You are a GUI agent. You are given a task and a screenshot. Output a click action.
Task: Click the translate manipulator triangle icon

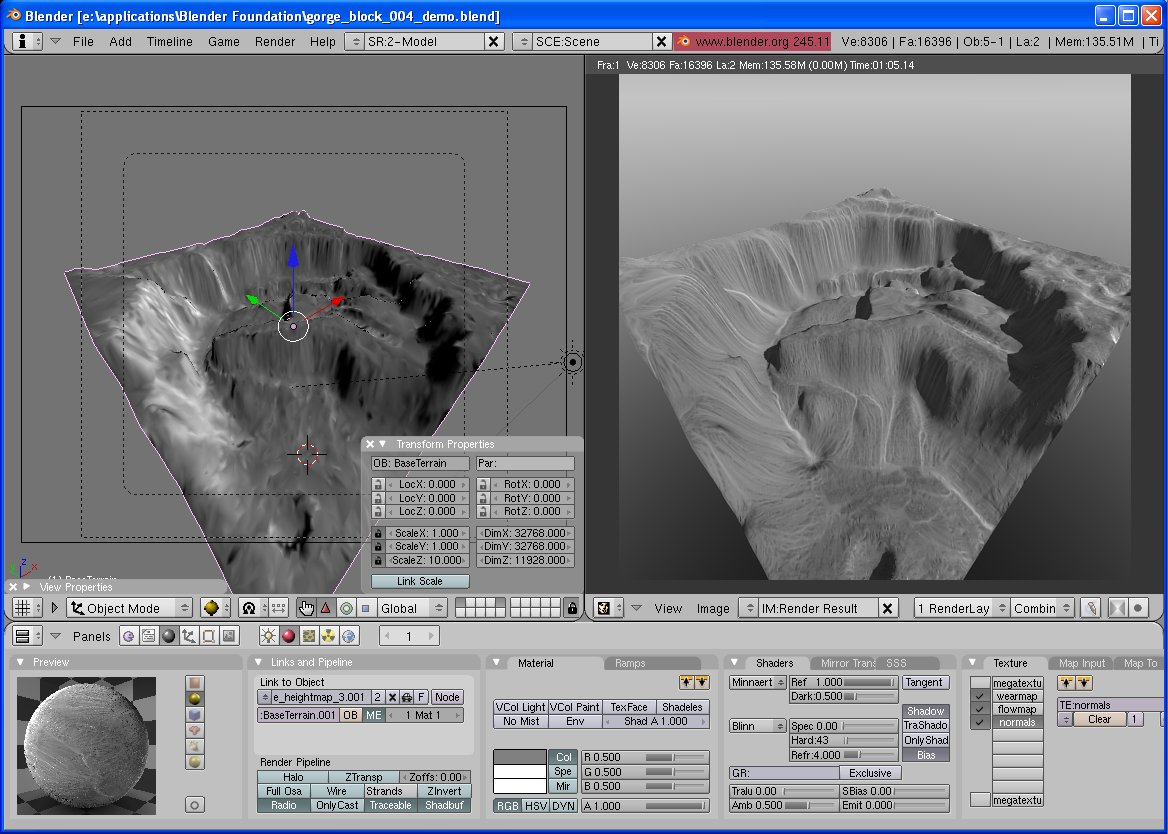(x=326, y=608)
